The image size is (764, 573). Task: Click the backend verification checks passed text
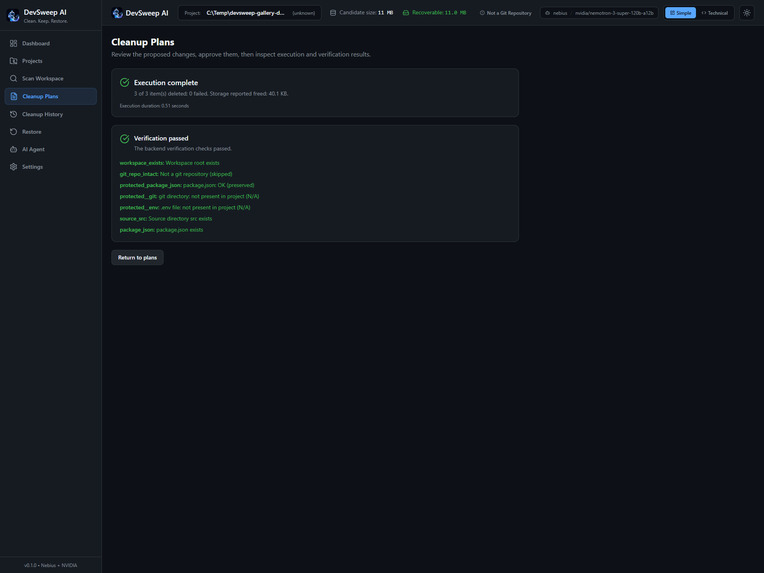tap(183, 149)
